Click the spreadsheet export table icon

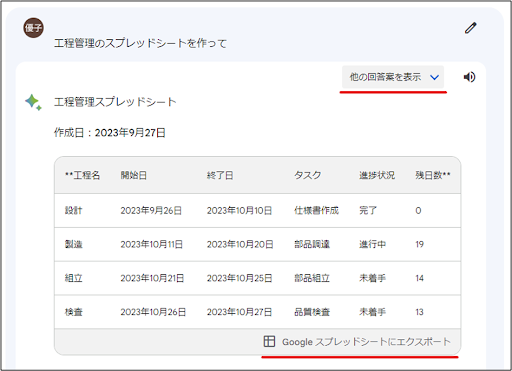(x=269, y=341)
